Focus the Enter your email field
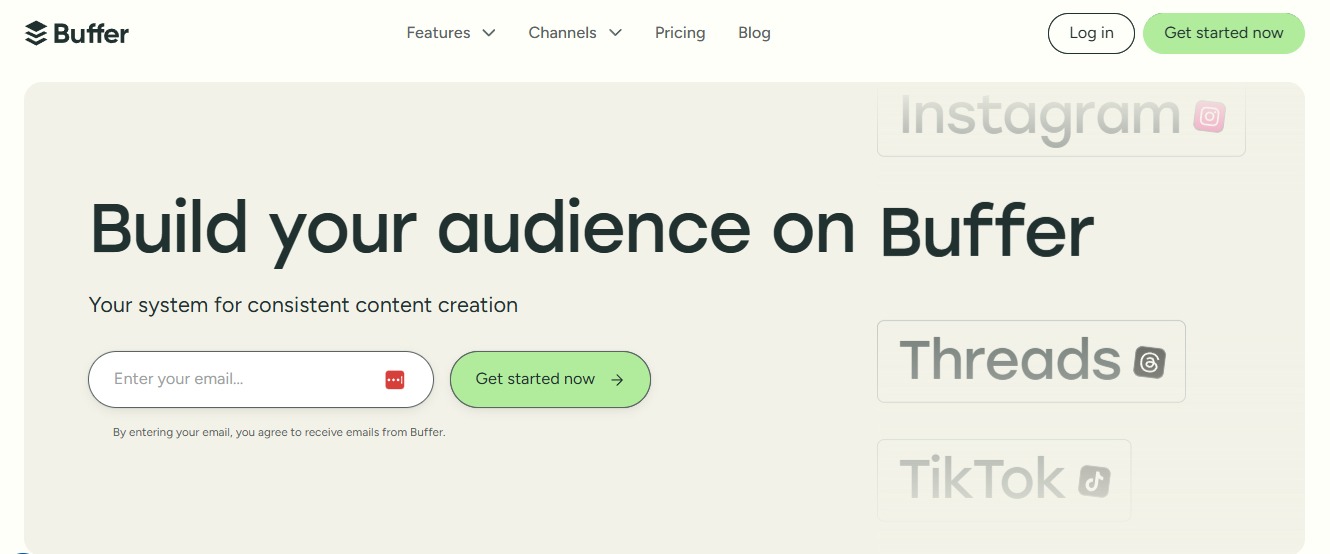This screenshot has width=1330, height=554. (240, 379)
